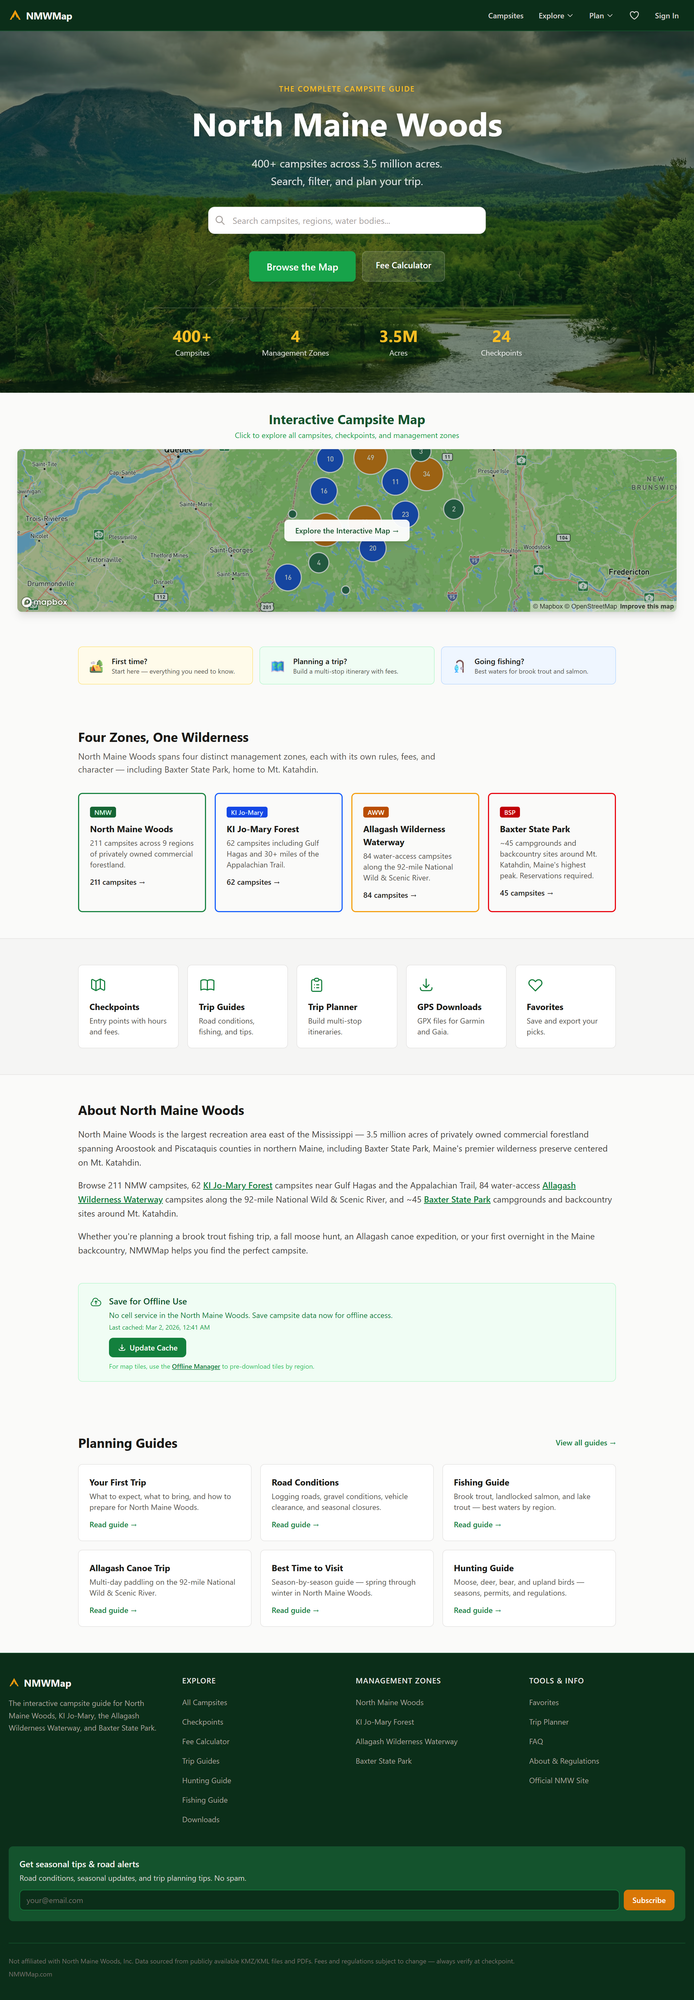Open Campsites in top navigation
Screen dimensions: 694x2000
(x=505, y=16)
